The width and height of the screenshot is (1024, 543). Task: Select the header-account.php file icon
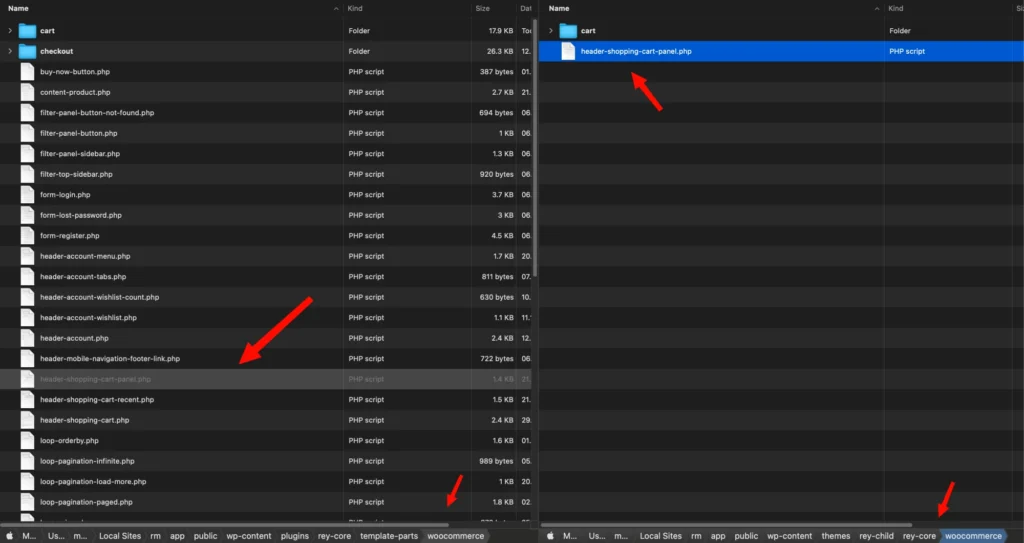(x=27, y=338)
